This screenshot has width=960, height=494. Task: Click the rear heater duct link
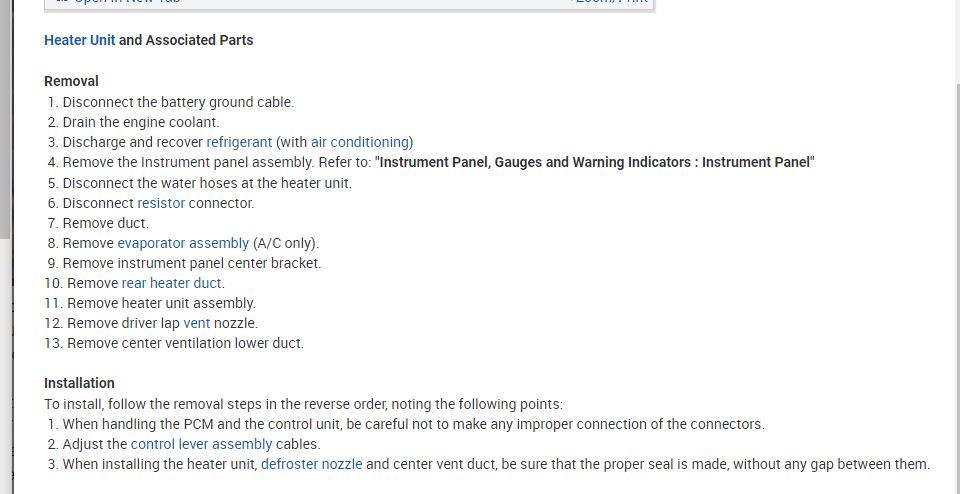[x=172, y=283]
